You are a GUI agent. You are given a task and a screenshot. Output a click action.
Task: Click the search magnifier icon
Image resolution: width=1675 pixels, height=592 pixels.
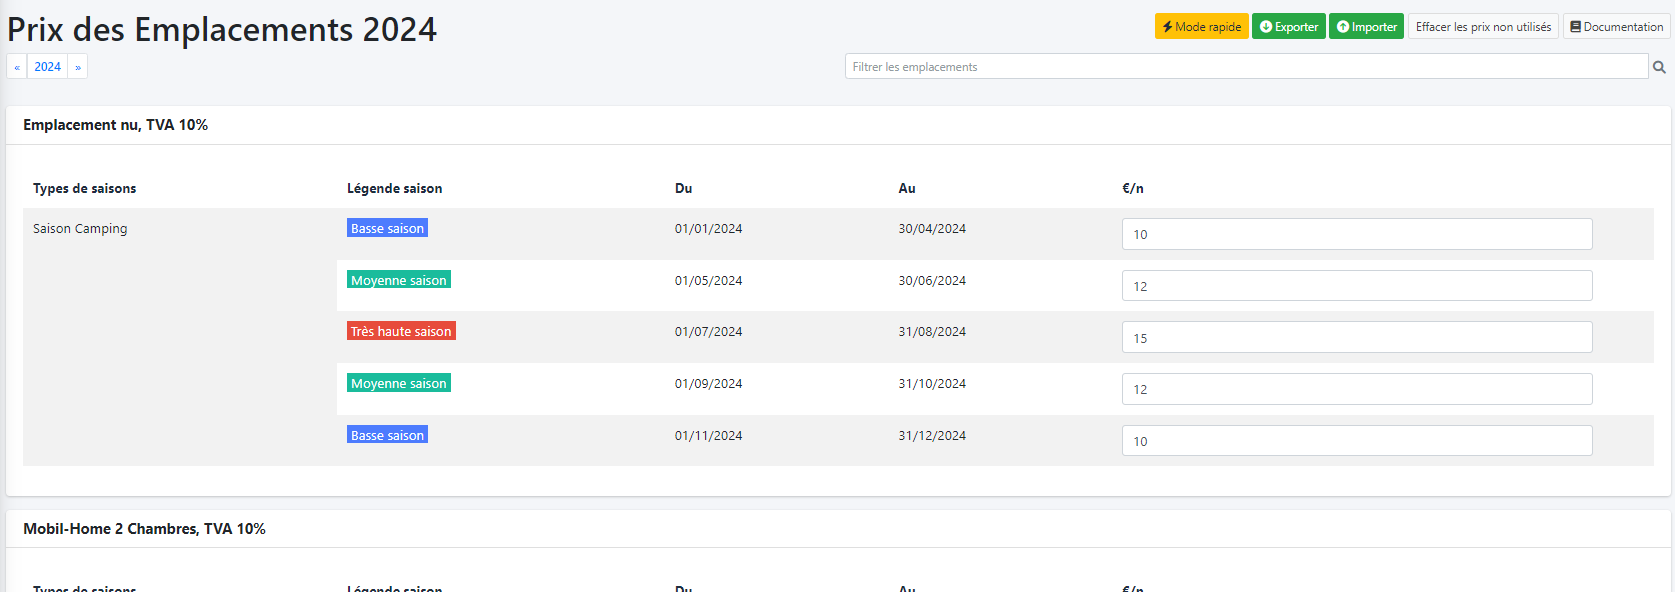click(1659, 67)
